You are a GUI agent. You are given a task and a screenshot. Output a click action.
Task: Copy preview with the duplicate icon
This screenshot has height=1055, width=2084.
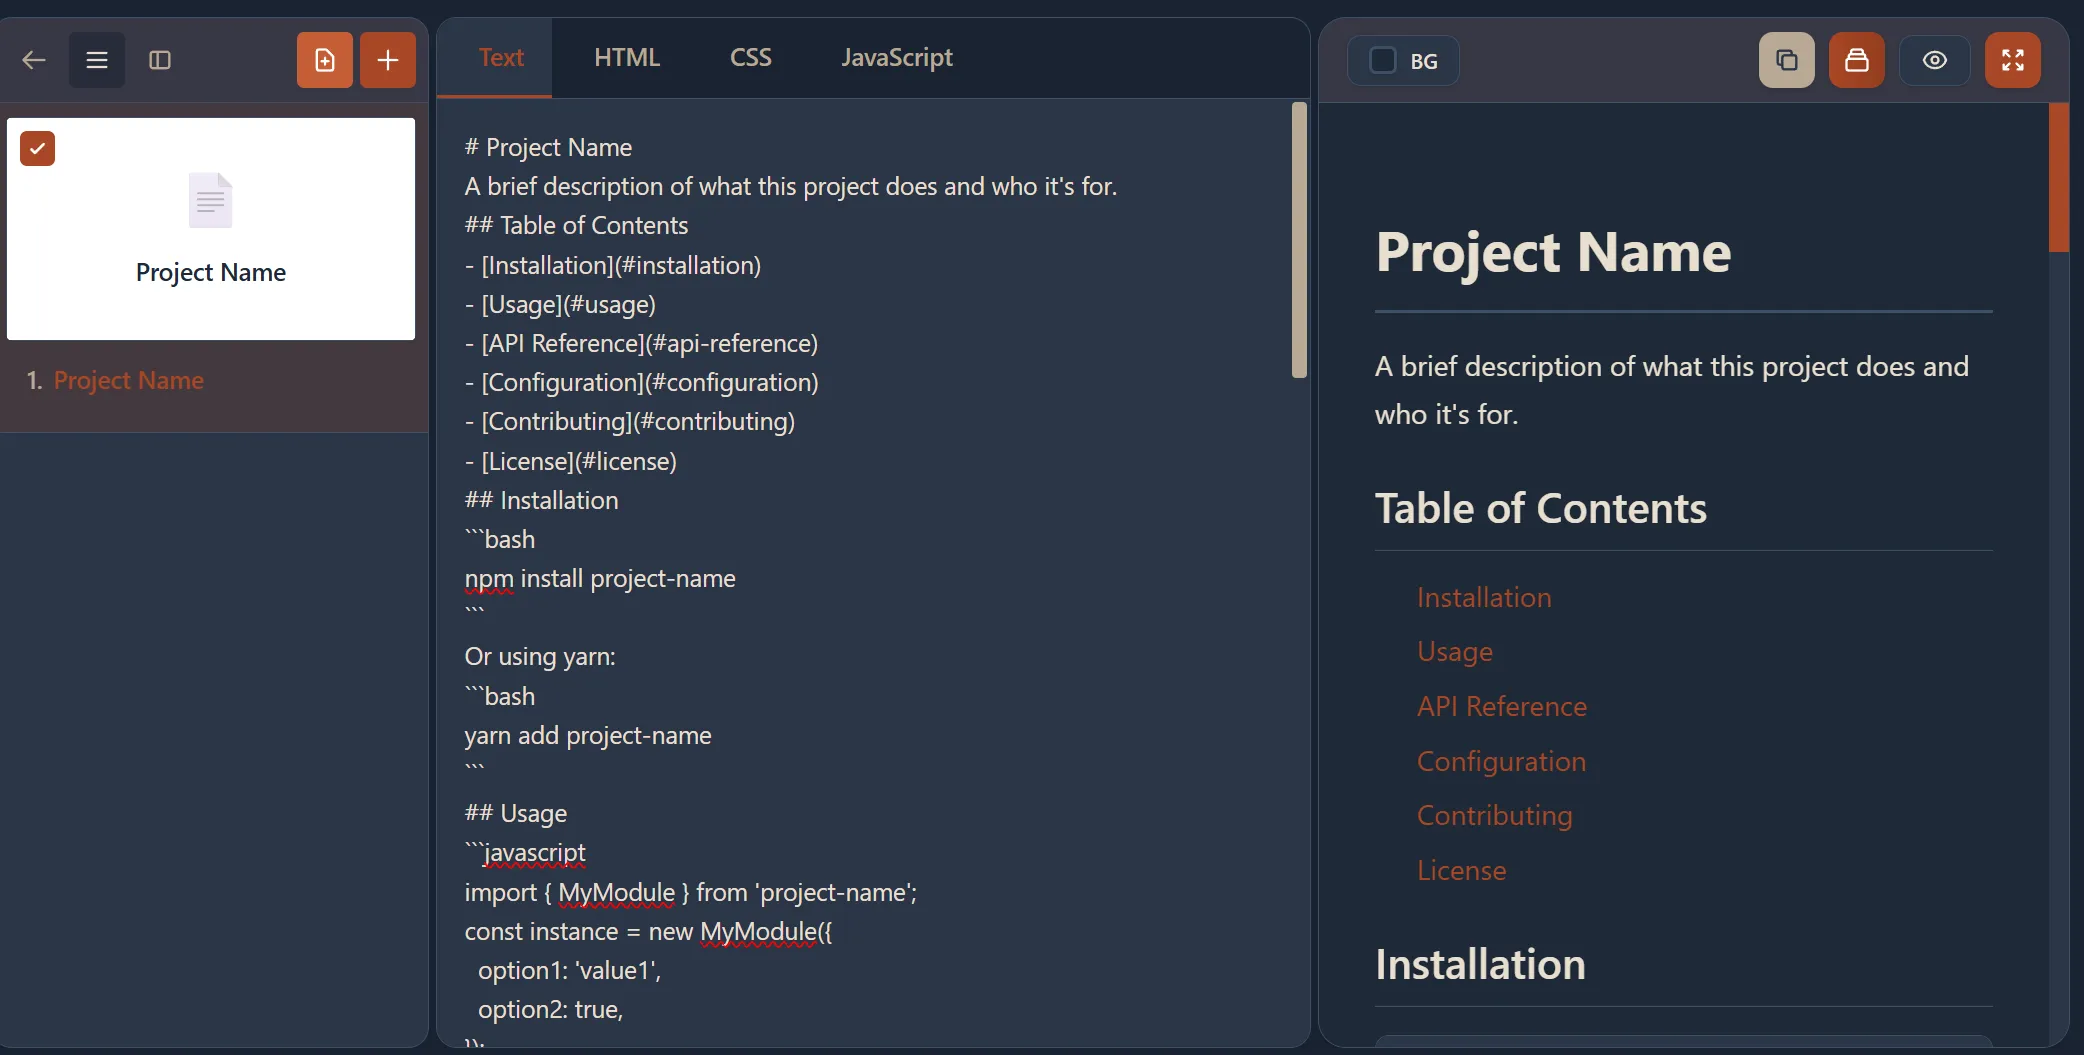pos(1787,60)
